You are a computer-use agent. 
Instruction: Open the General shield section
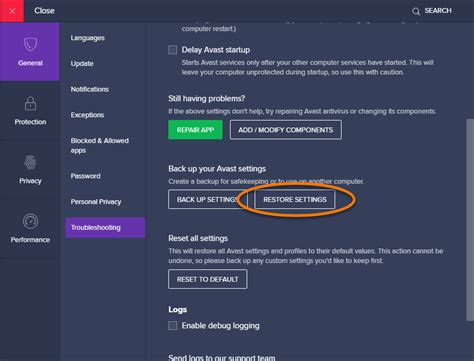[x=30, y=52]
